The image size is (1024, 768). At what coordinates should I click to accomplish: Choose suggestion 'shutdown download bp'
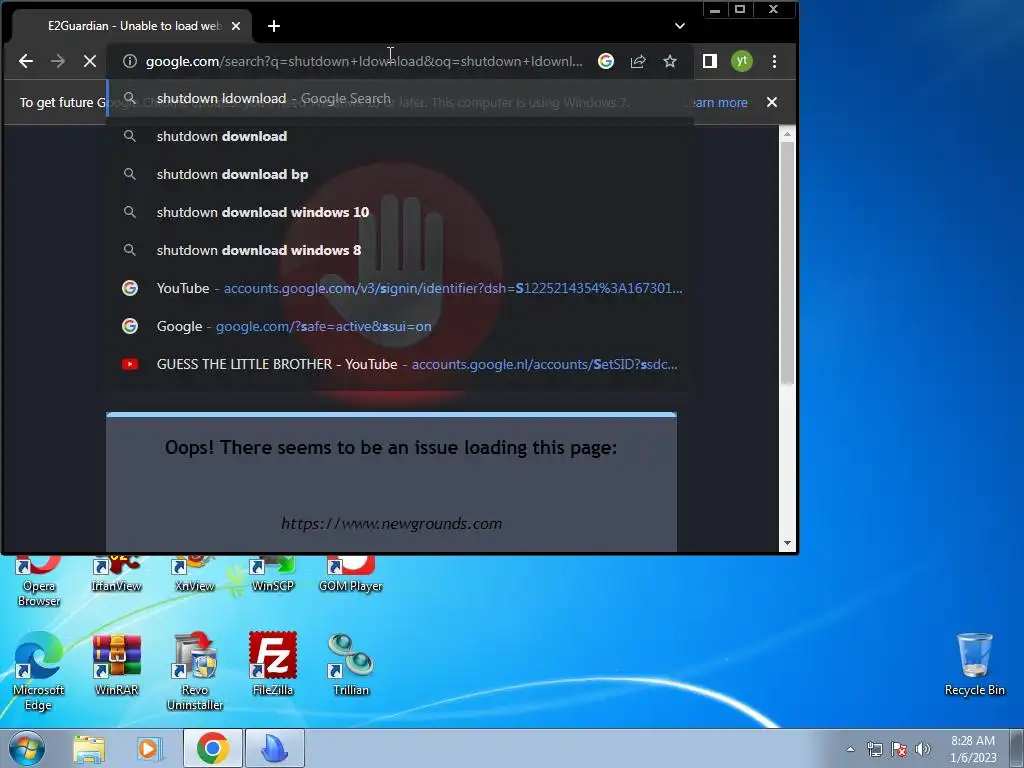(400, 174)
